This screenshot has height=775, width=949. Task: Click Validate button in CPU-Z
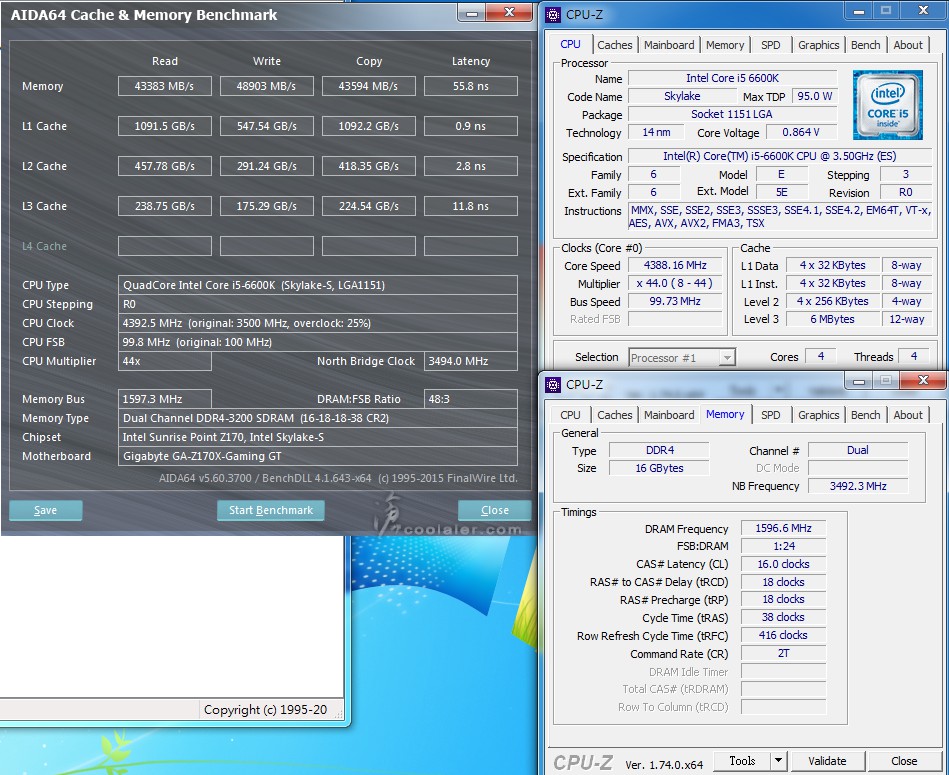[827, 760]
